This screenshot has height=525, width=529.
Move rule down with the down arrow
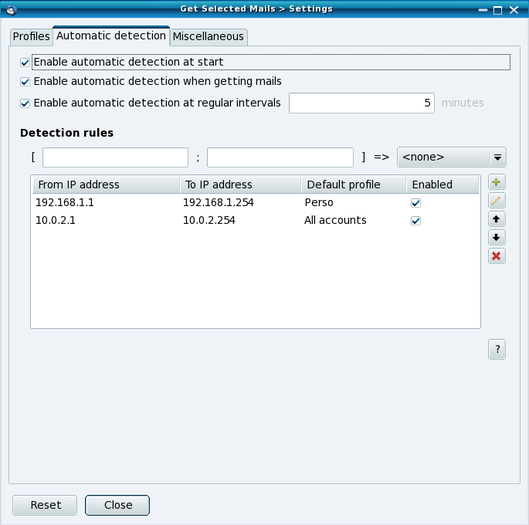pyautogui.click(x=496, y=238)
